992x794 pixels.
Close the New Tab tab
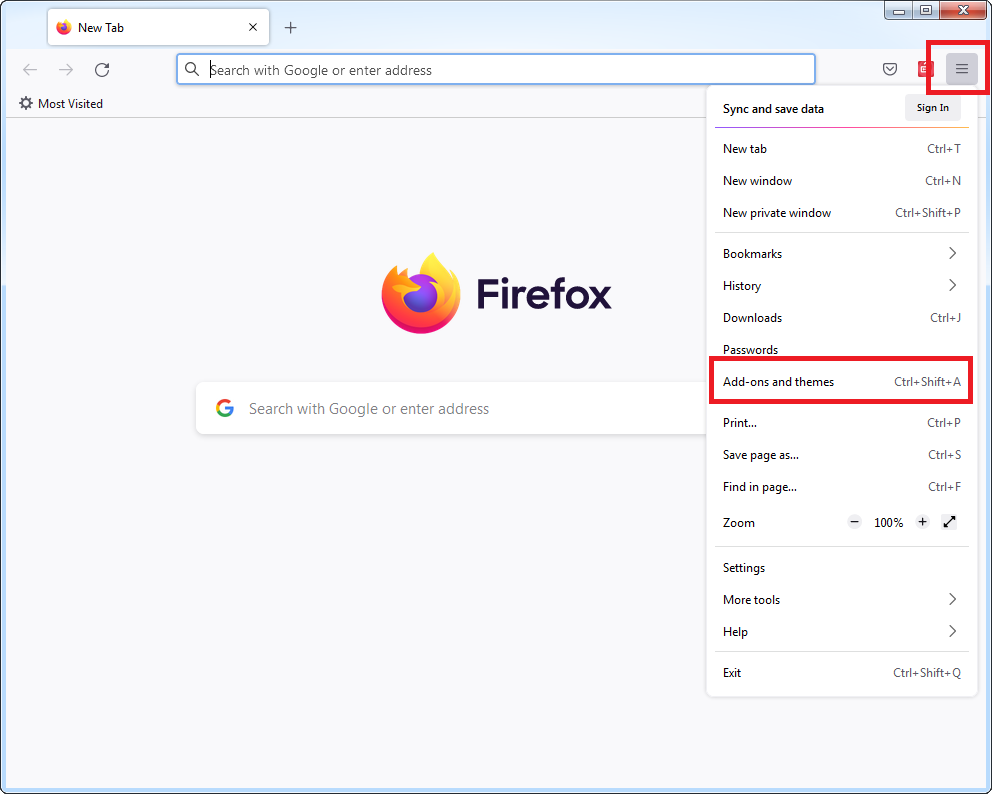[253, 27]
